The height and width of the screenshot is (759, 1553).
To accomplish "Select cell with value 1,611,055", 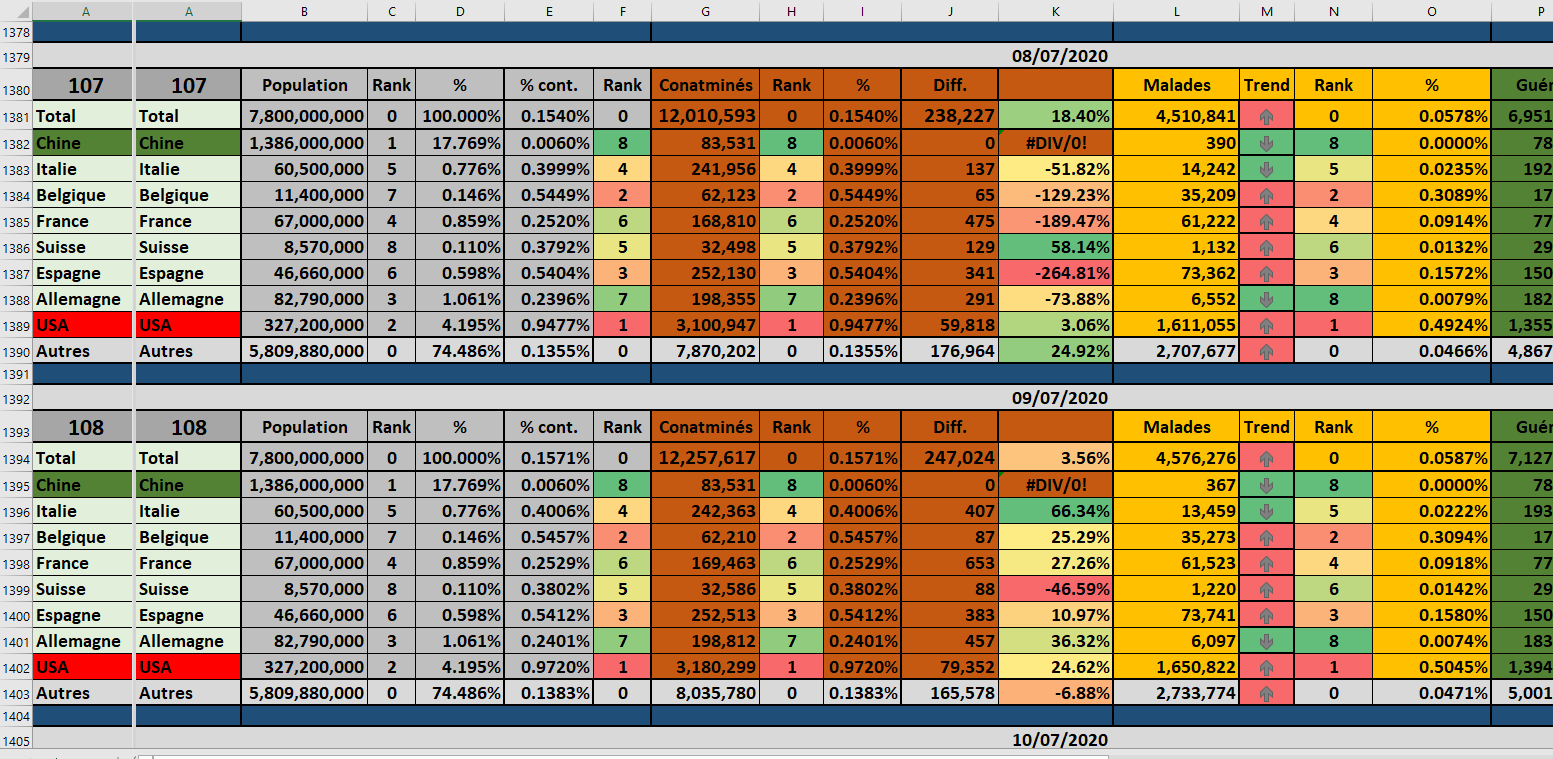I will click(x=1176, y=325).
